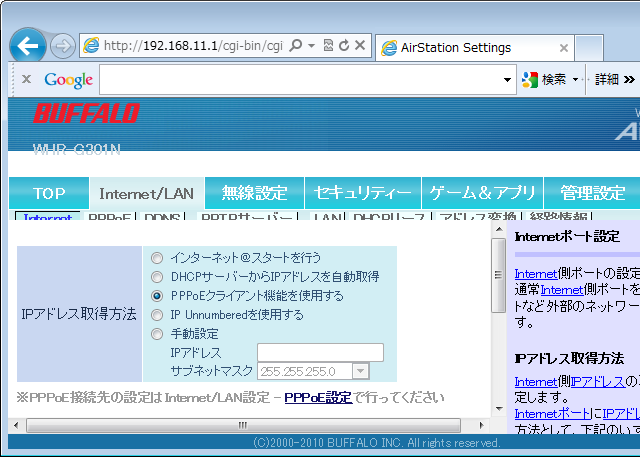This screenshot has height=457, width=640.
Task: Select the 手動設定 radio button
Action: tap(157, 334)
